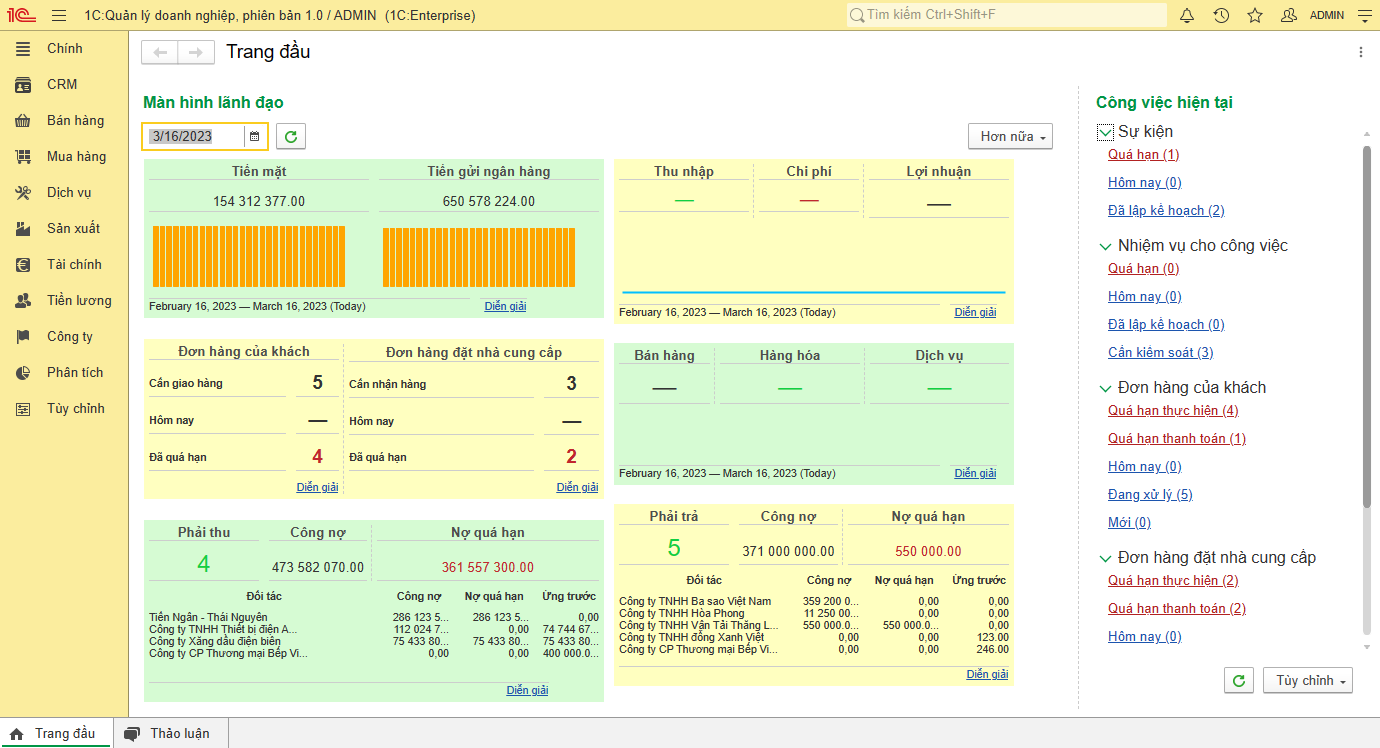This screenshot has height=748, width=1380.
Task: Open Quá hạn thực hiện (2) link
Action: tap(1173, 580)
